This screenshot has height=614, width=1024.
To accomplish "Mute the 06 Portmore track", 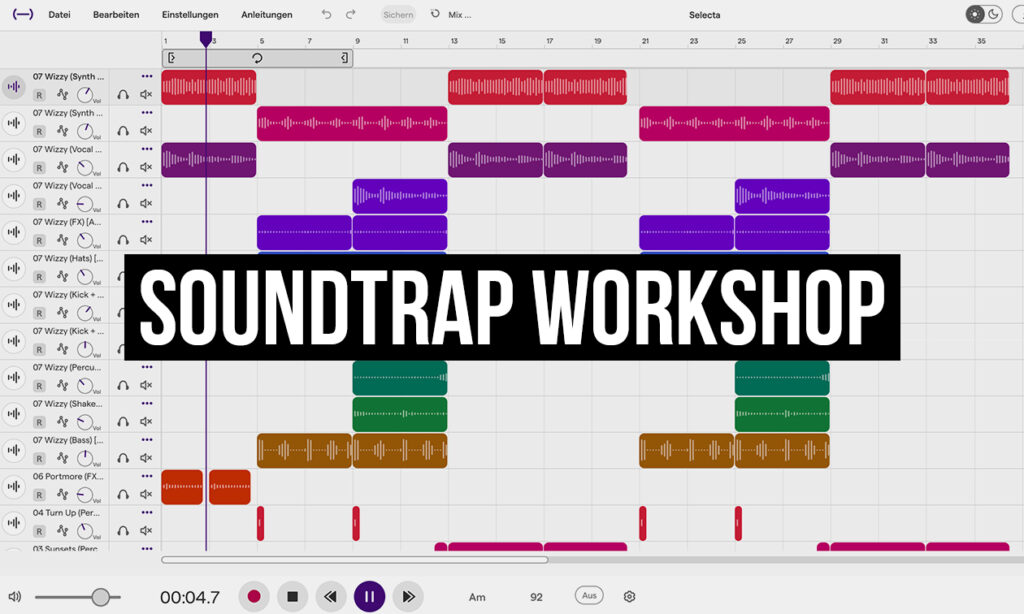I will (146, 494).
